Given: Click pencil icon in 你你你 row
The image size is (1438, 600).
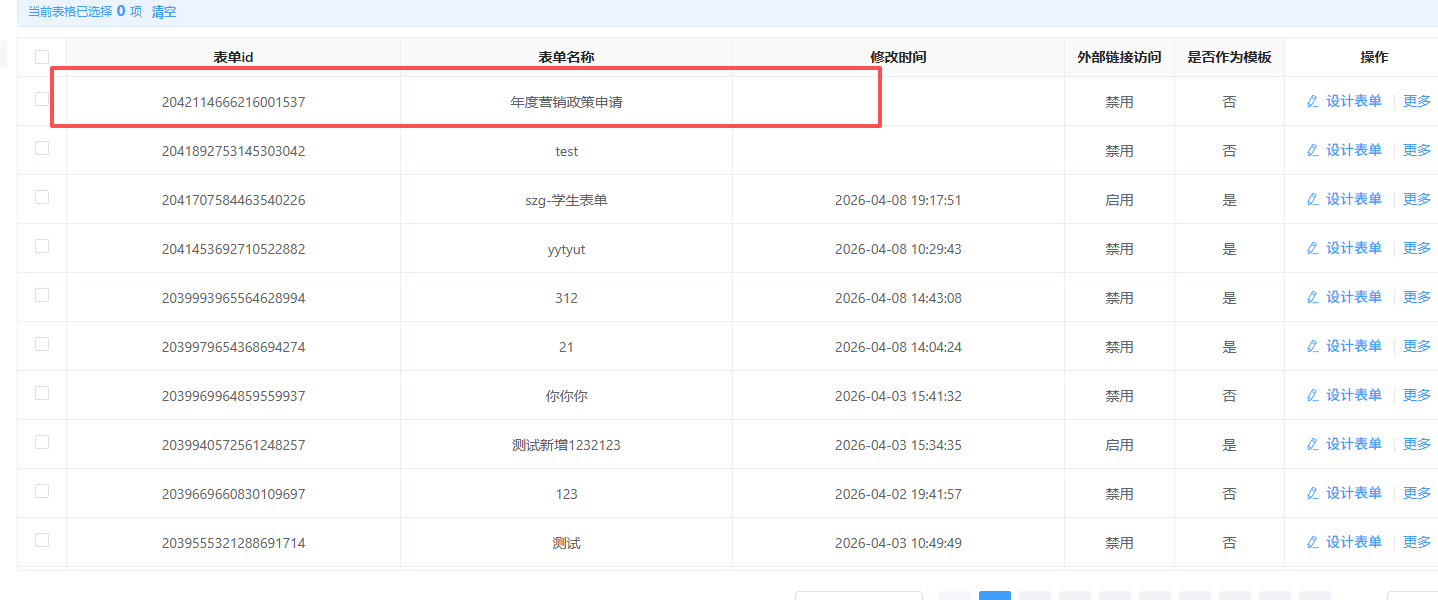Looking at the screenshot, I should 1313,395.
